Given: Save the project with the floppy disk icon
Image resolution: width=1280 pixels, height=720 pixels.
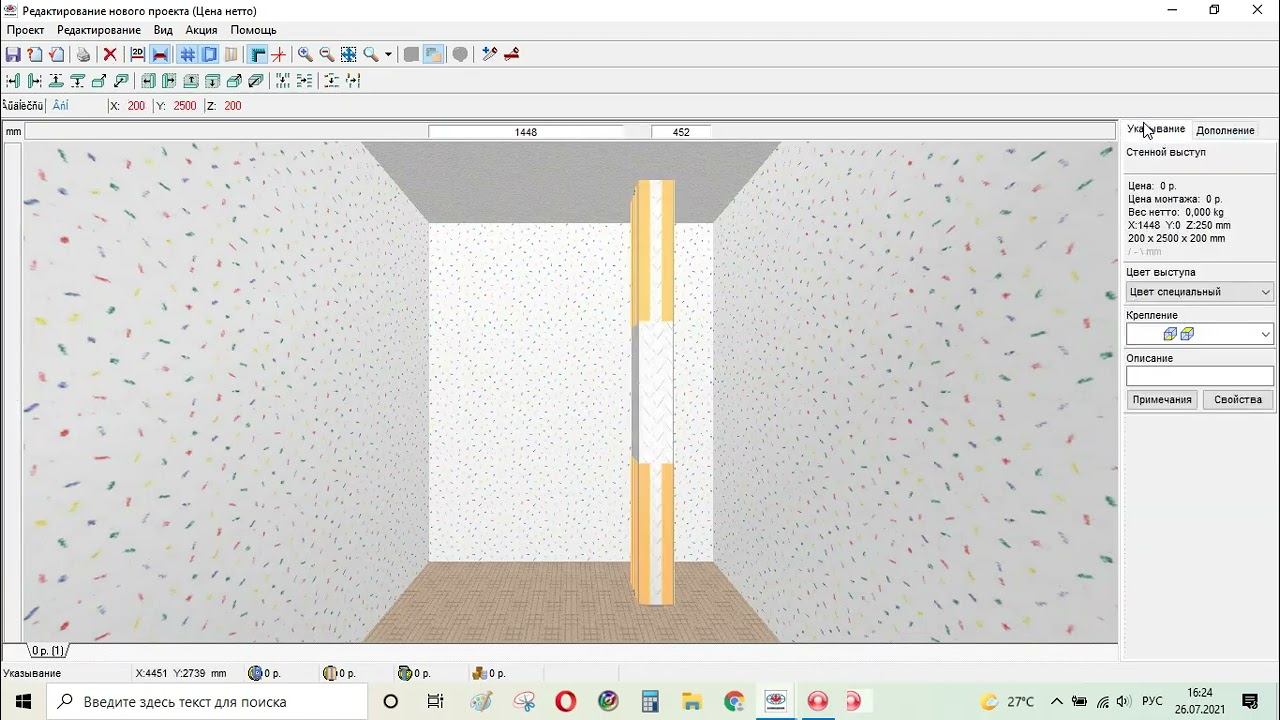Looking at the screenshot, I should pyautogui.click(x=13, y=54).
